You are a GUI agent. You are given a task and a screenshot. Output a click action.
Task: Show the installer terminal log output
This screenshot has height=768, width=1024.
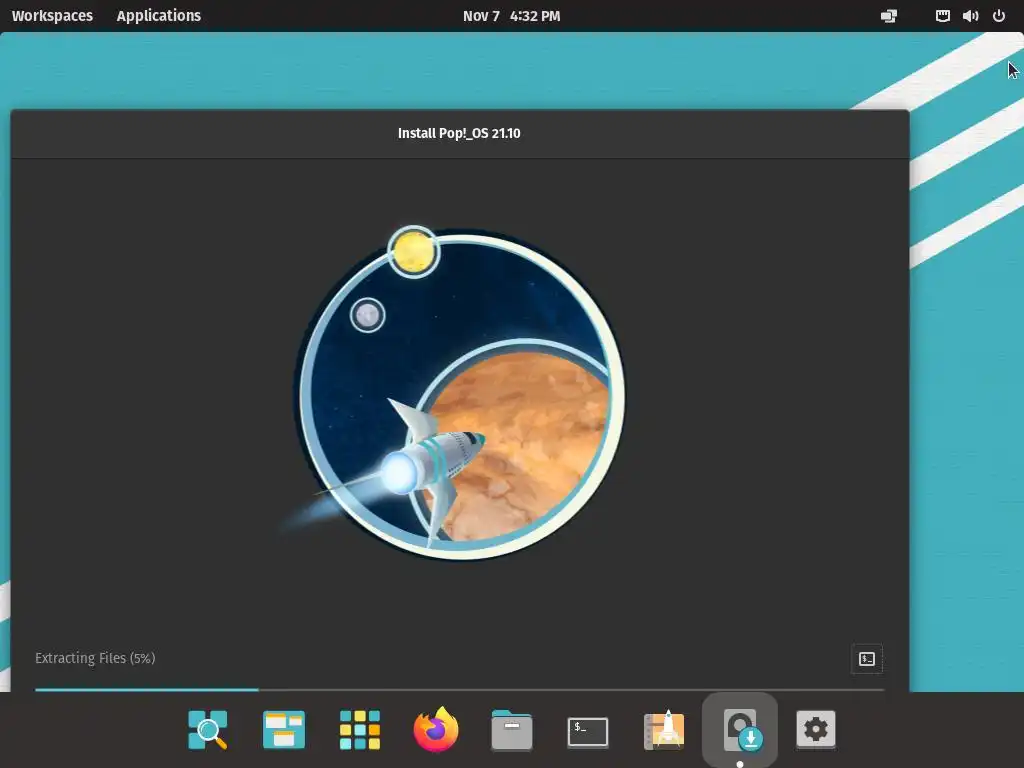point(867,658)
